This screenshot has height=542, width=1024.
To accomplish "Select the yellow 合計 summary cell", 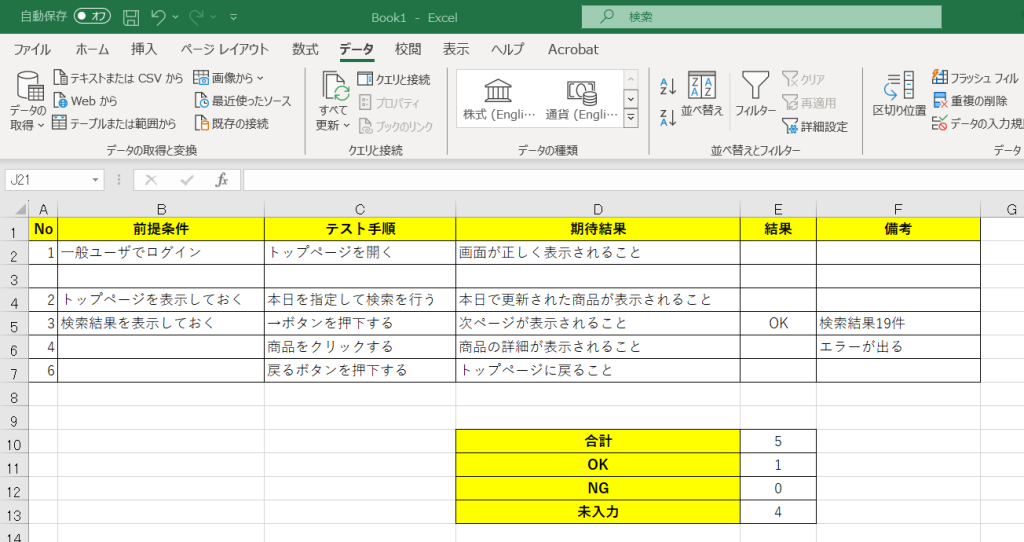I will click(x=598, y=441).
